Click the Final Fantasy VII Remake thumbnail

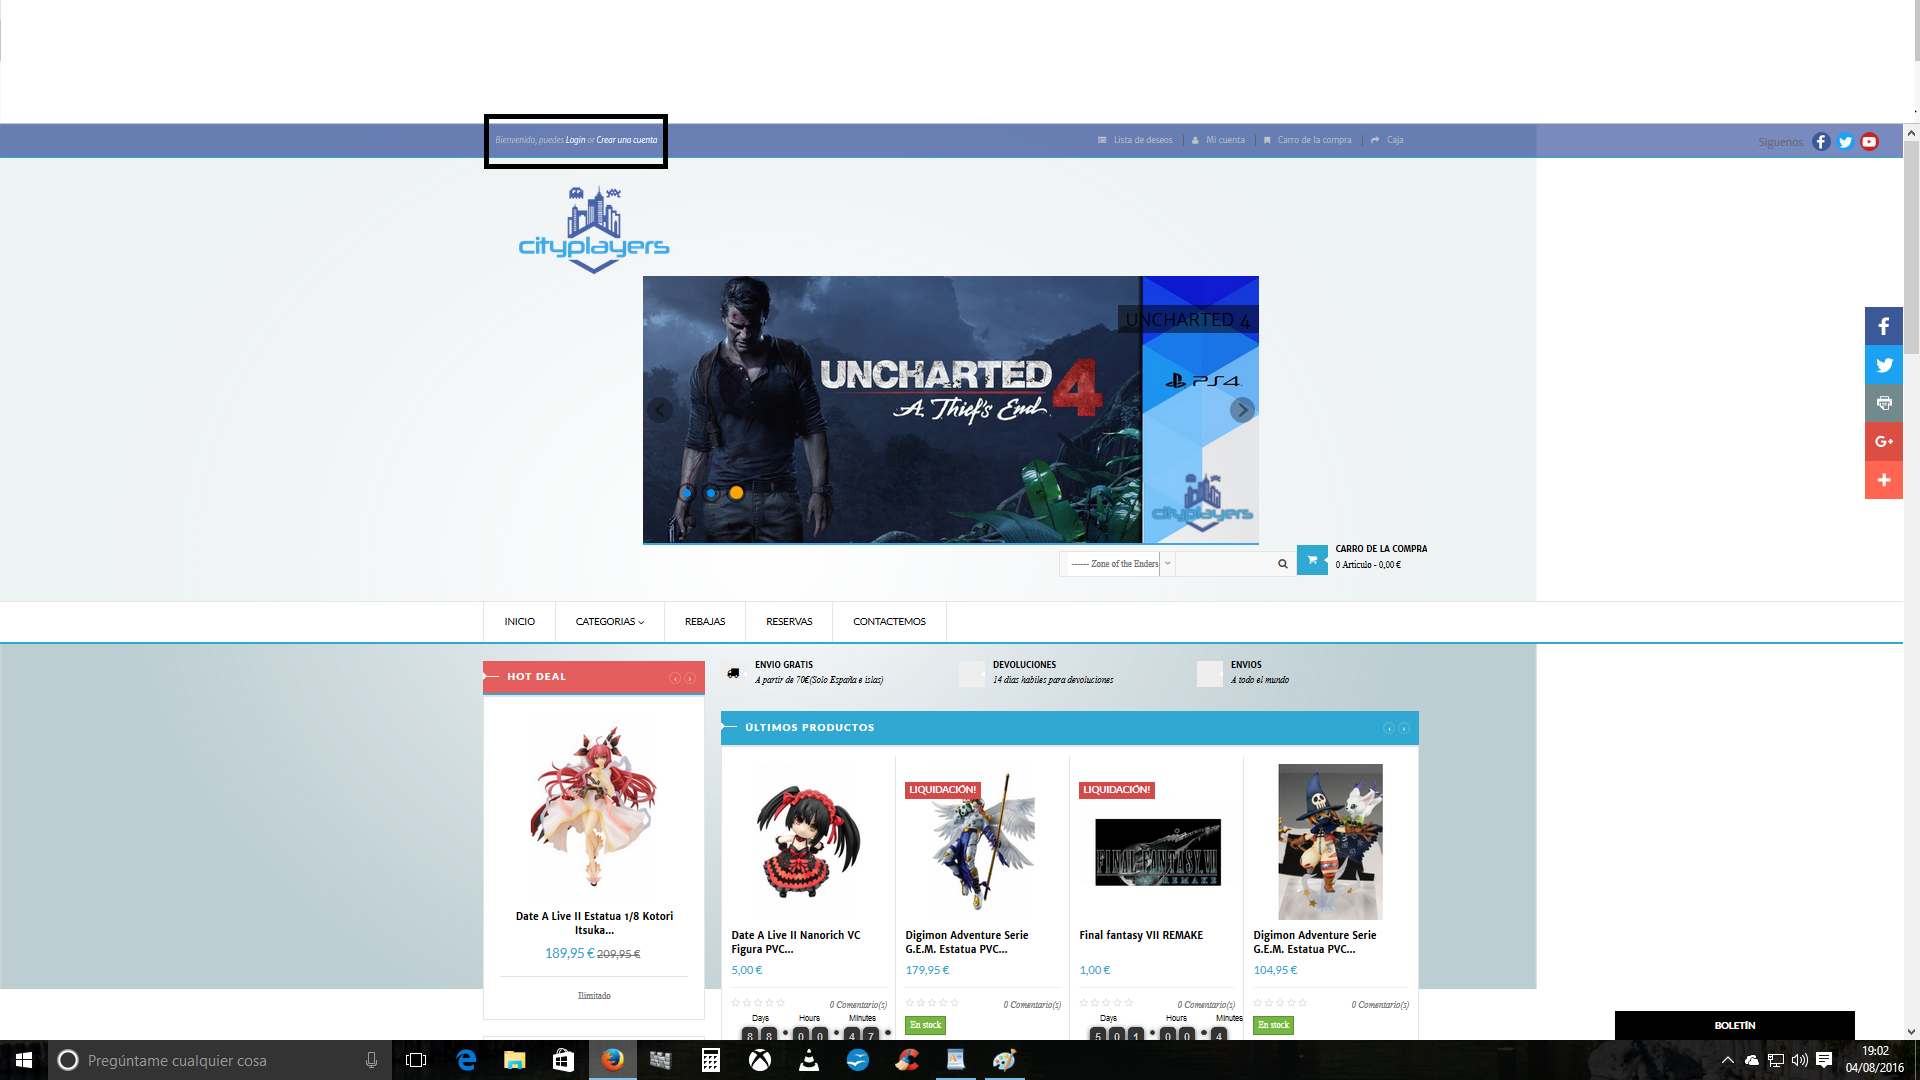pos(1157,852)
